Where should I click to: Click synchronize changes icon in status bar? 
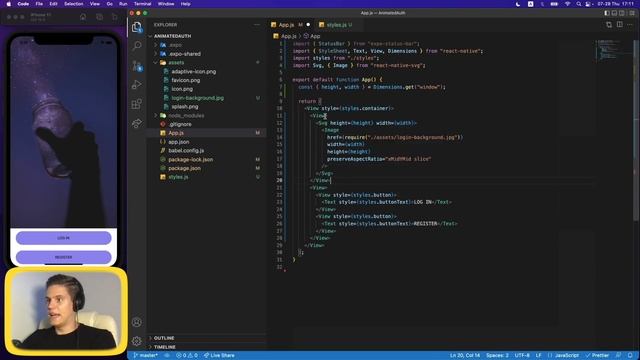(167, 356)
